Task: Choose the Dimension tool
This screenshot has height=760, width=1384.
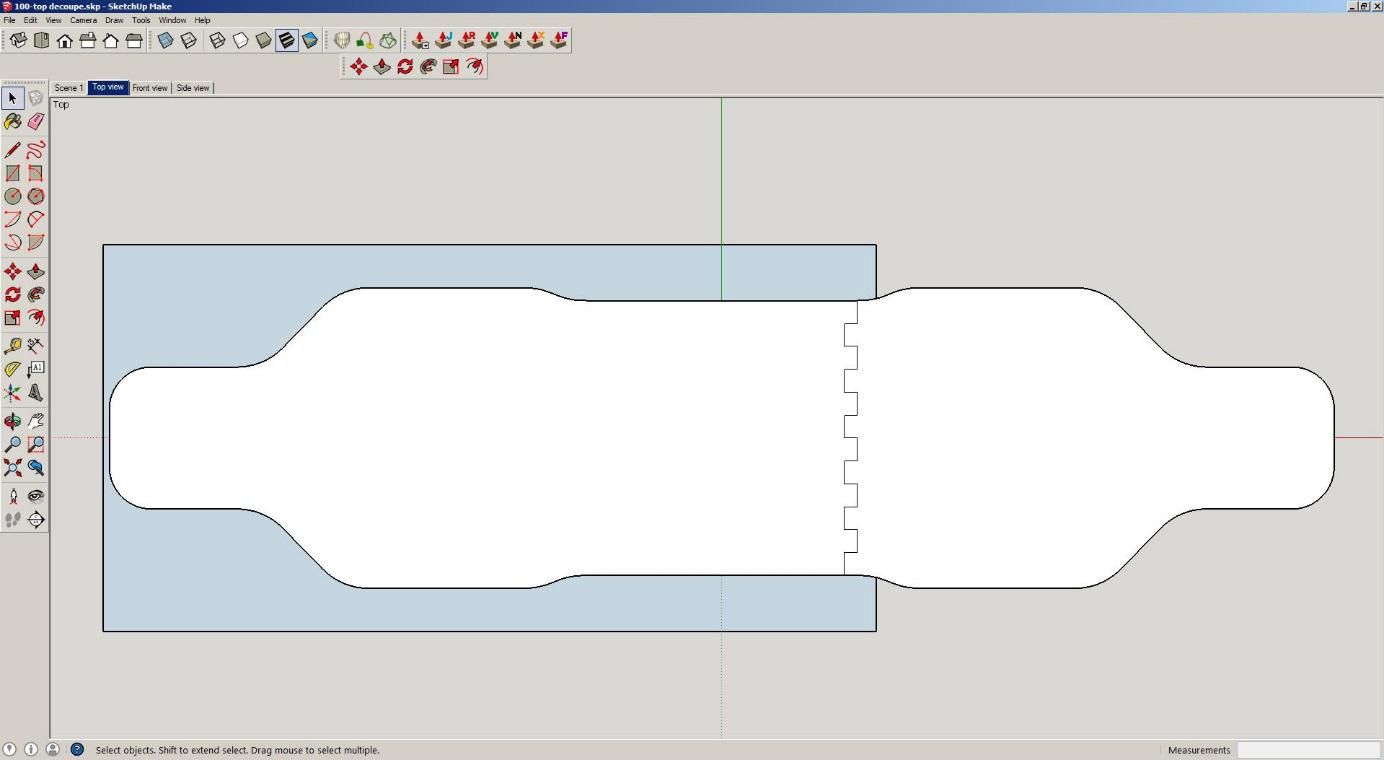Action: 36,346
